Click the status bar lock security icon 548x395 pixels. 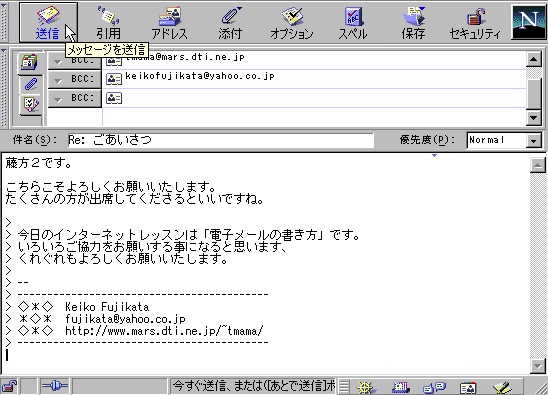point(10,386)
